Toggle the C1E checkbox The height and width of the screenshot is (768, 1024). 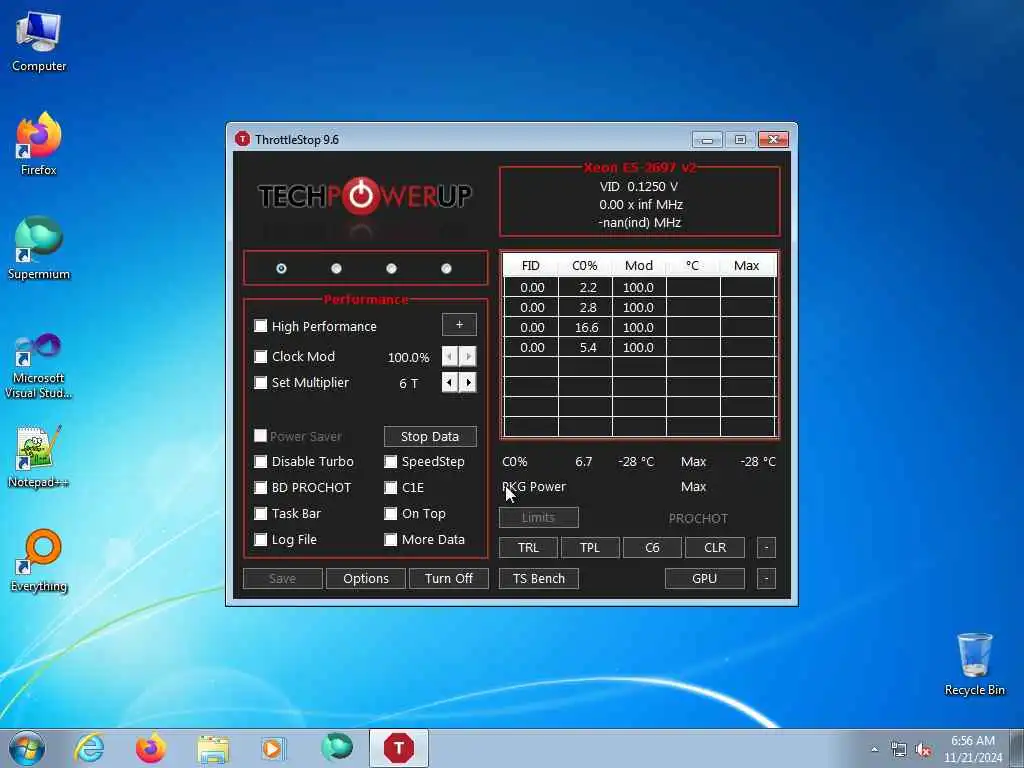391,487
